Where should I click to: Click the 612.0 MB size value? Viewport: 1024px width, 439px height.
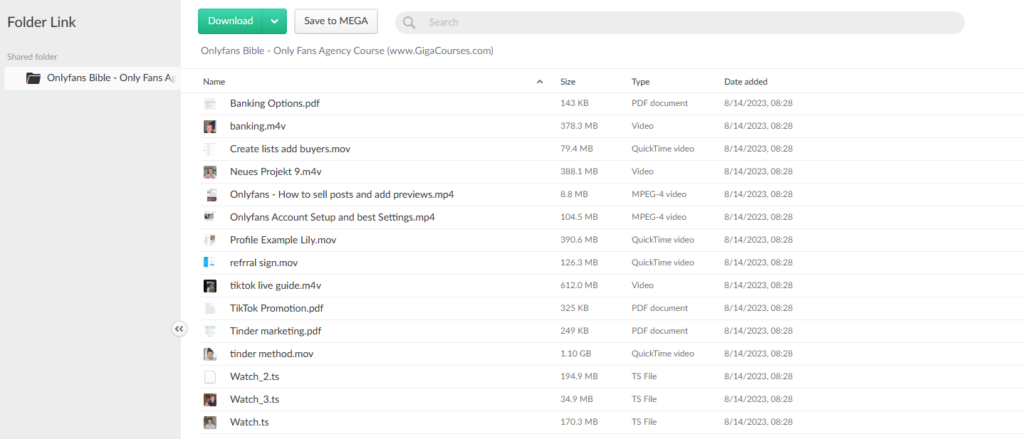click(x=579, y=285)
